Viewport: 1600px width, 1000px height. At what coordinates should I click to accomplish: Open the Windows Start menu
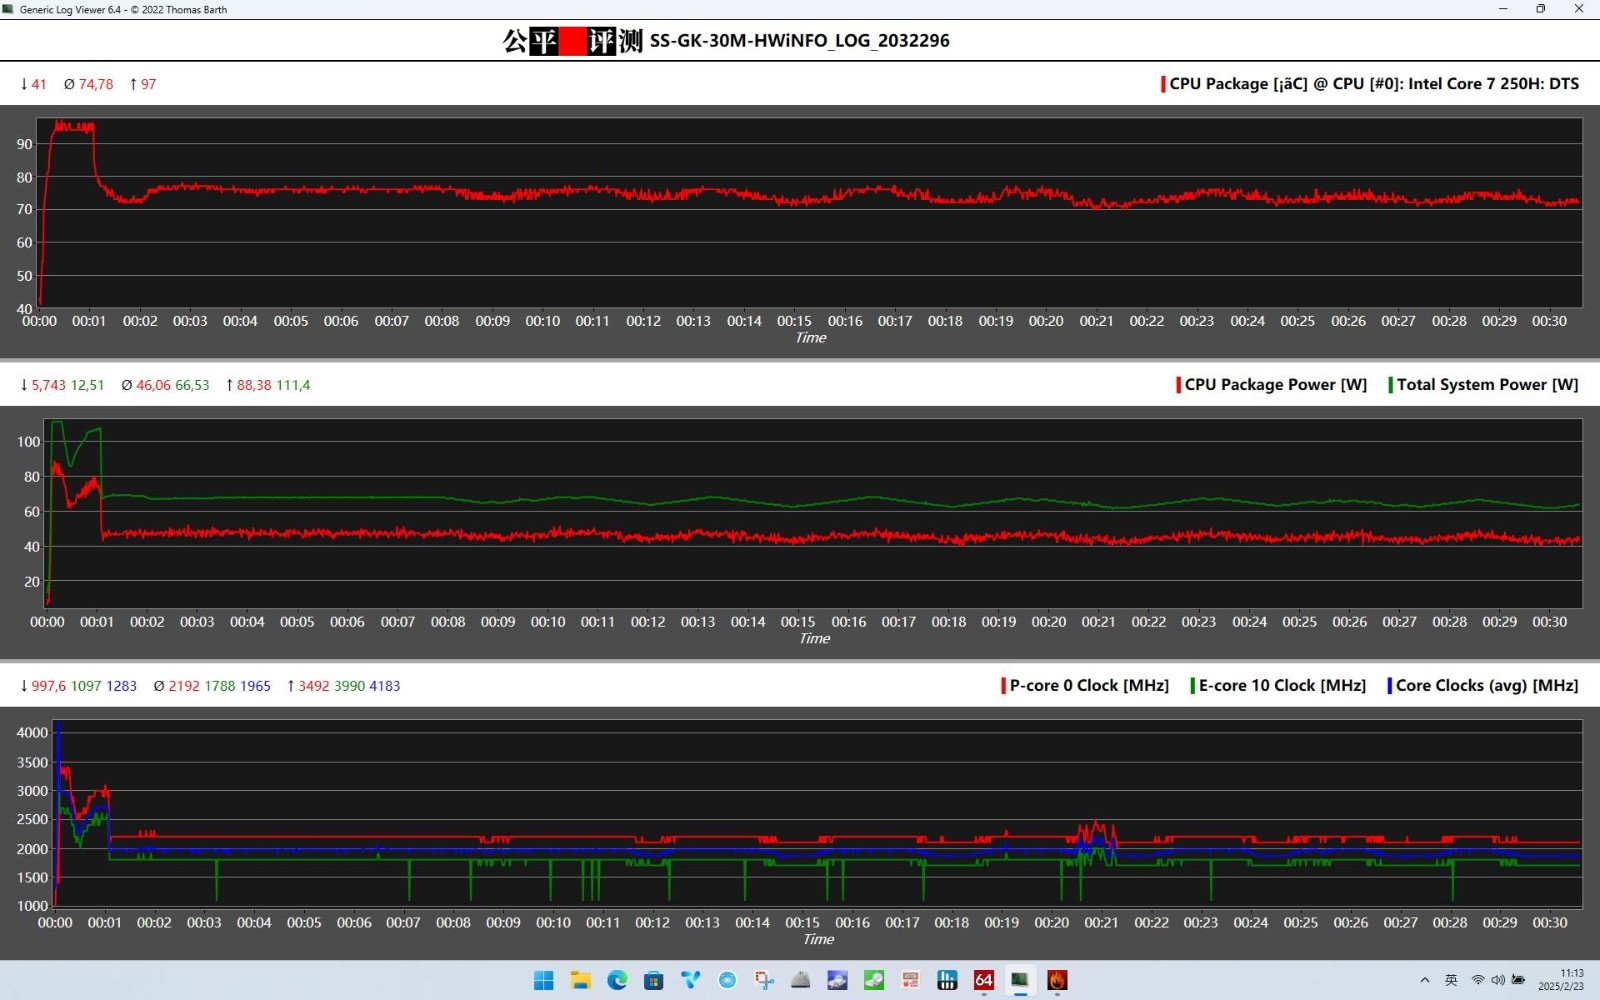coord(544,980)
